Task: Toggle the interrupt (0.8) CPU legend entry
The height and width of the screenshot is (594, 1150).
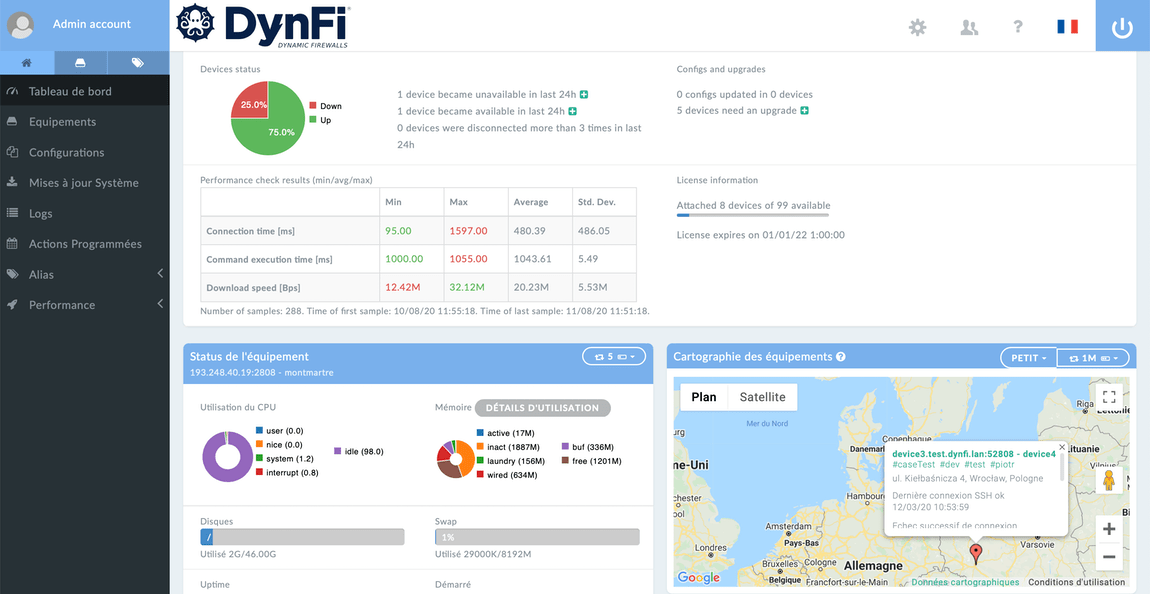Action: 287,472
